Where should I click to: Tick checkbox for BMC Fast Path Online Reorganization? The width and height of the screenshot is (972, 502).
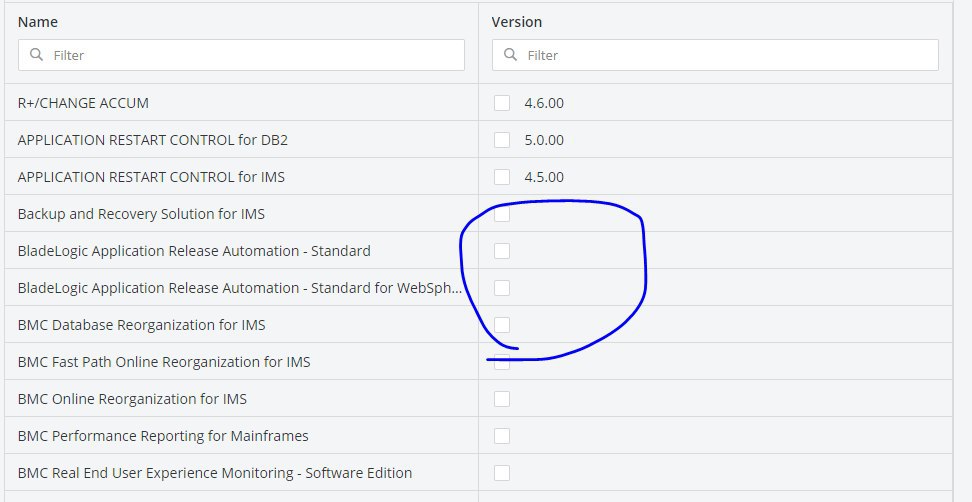coord(502,362)
